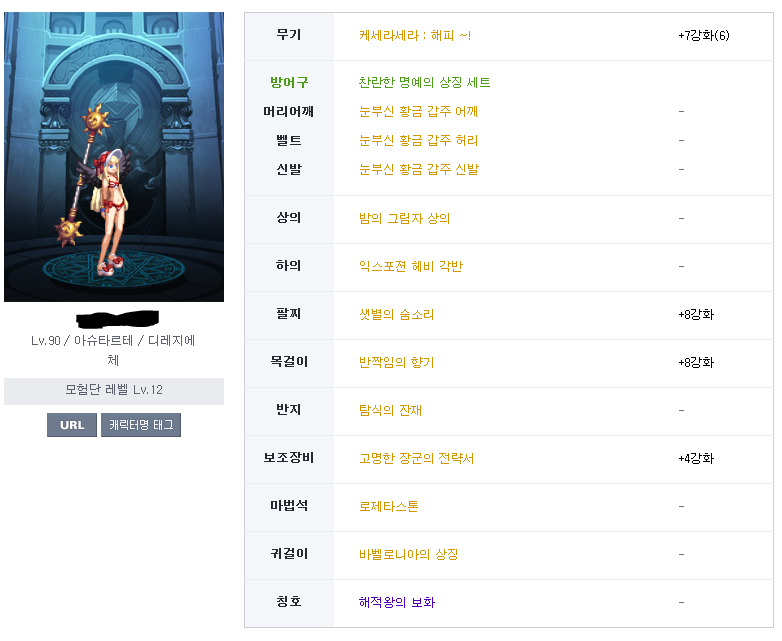Image resolution: width=782 pixels, height=641 pixels.
Task: Select the 마법석 row label
Action: pyautogui.click(x=289, y=505)
